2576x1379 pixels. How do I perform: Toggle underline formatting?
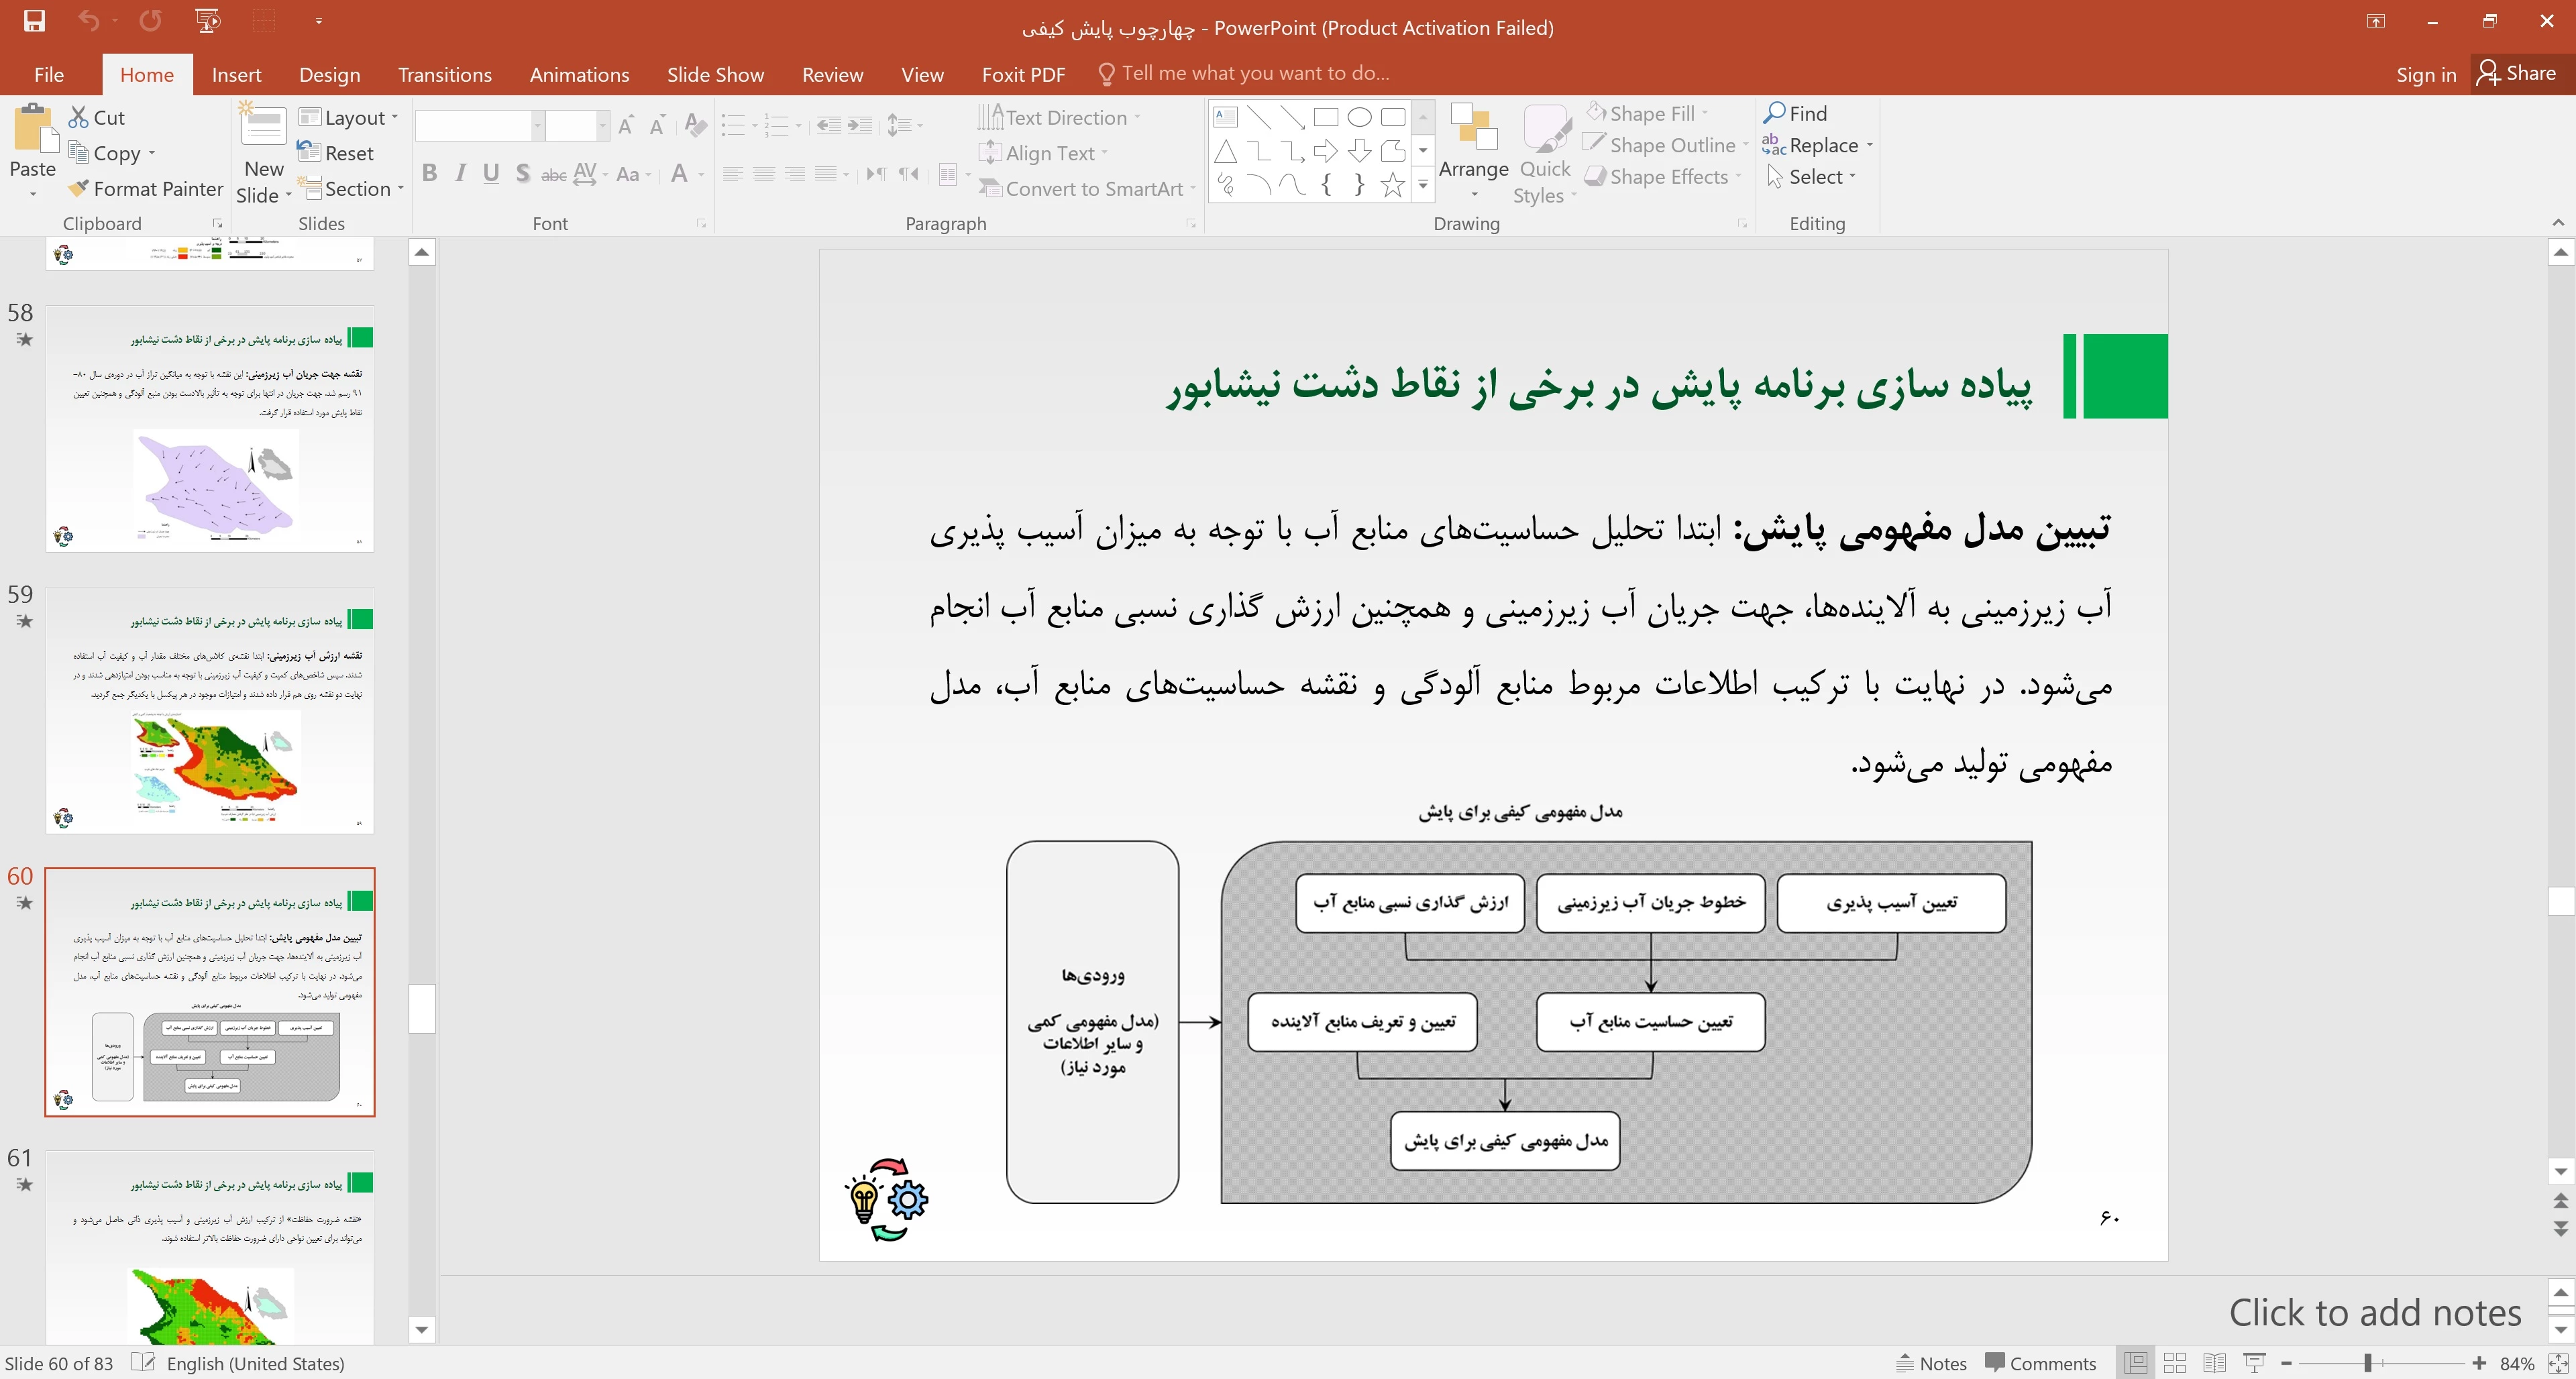pyautogui.click(x=491, y=174)
